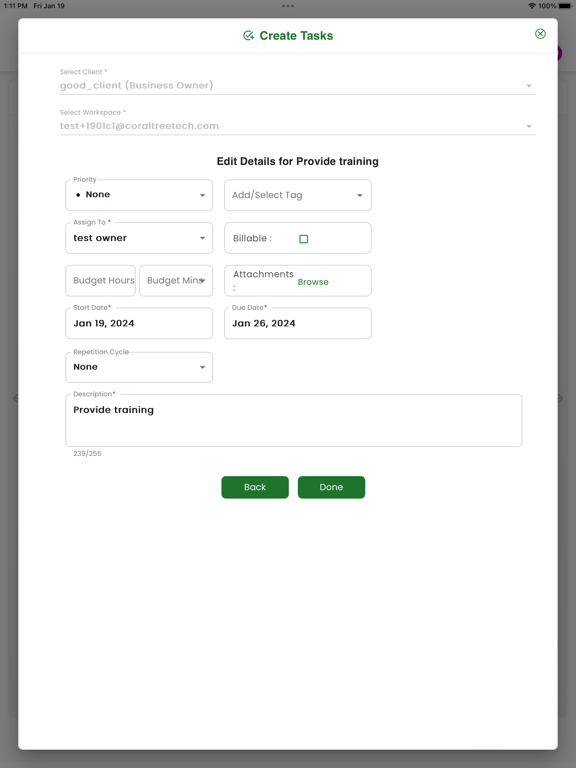Image resolution: width=576 pixels, height=768 pixels.
Task: Toggle the Billable checkbox
Action: [304, 239]
